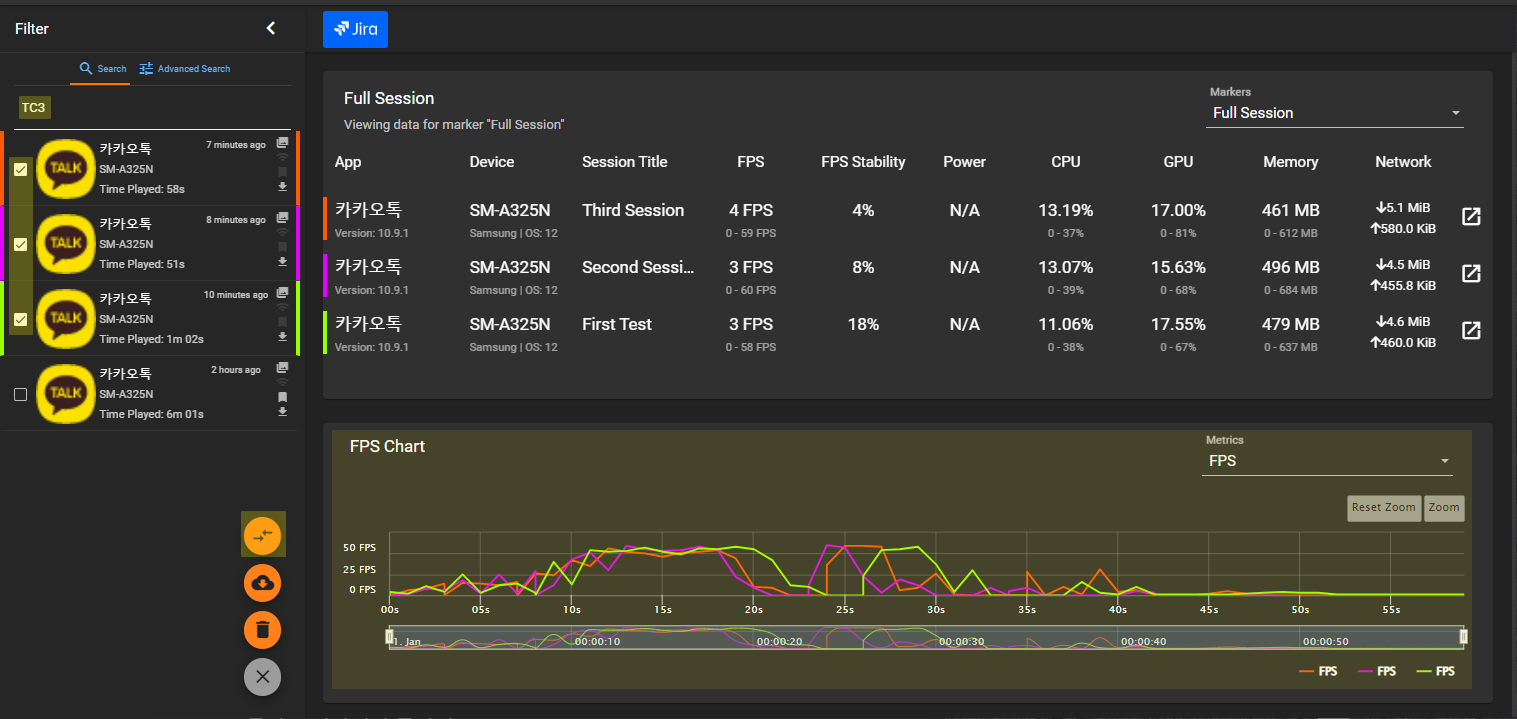Click wifi icon of 7 minutes ago session
Screen dimensions: 1517x719
(282, 157)
